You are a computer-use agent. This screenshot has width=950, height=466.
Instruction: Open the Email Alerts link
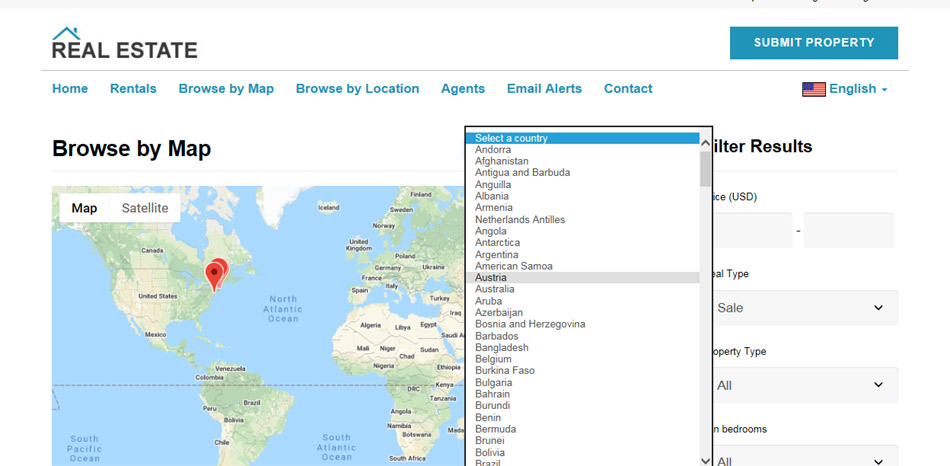coord(544,89)
